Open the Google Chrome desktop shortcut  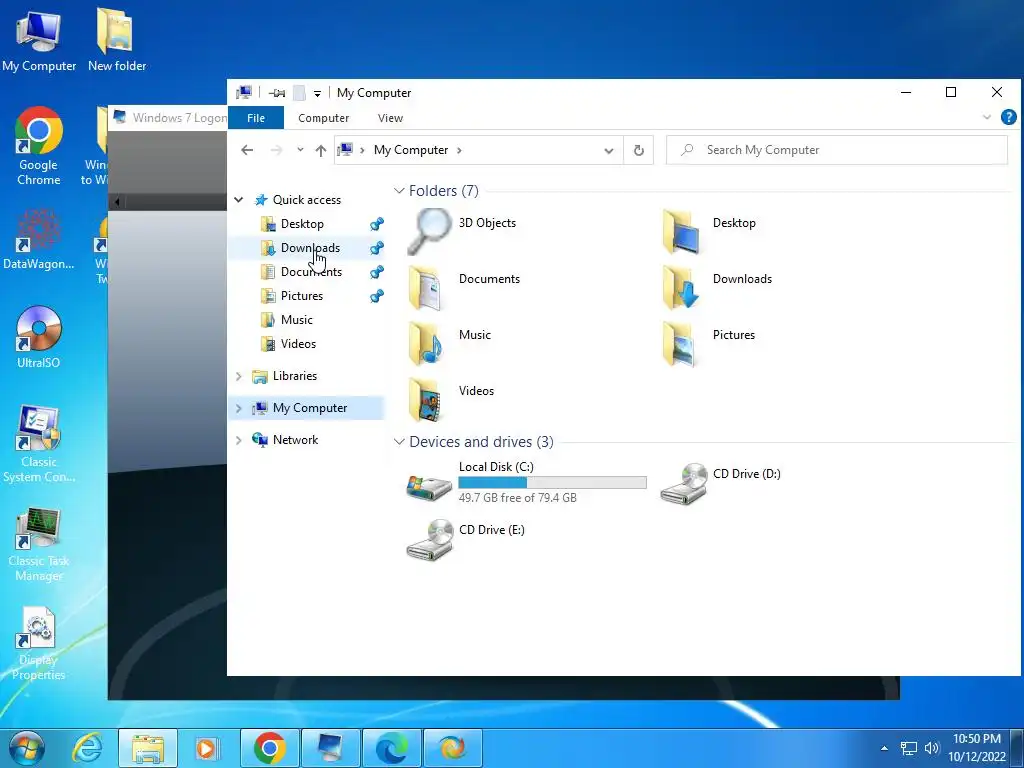click(x=39, y=146)
